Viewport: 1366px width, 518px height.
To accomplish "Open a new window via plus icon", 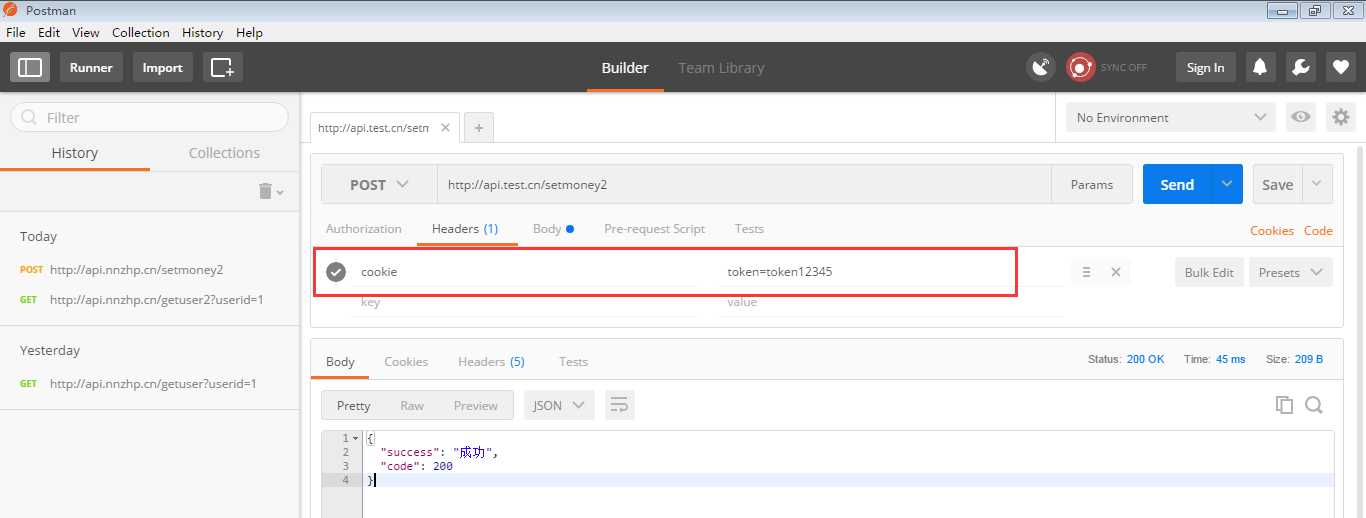I will [223, 67].
